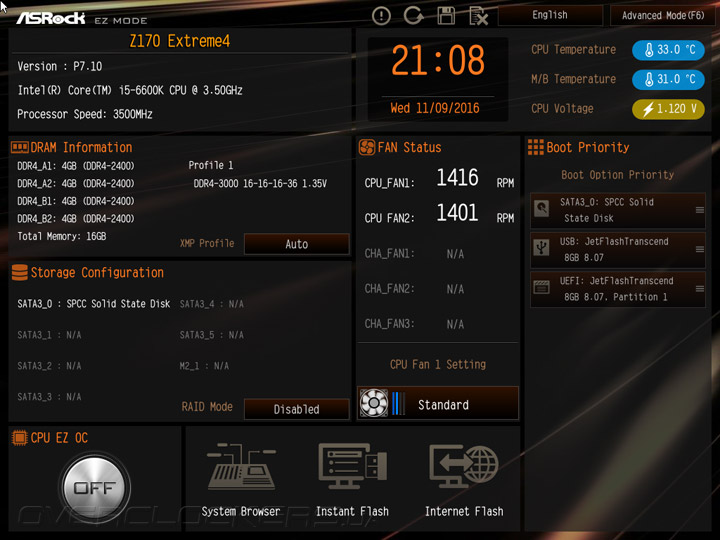Click the Boot Priority grid icon
720x540 pixels.
click(x=536, y=147)
